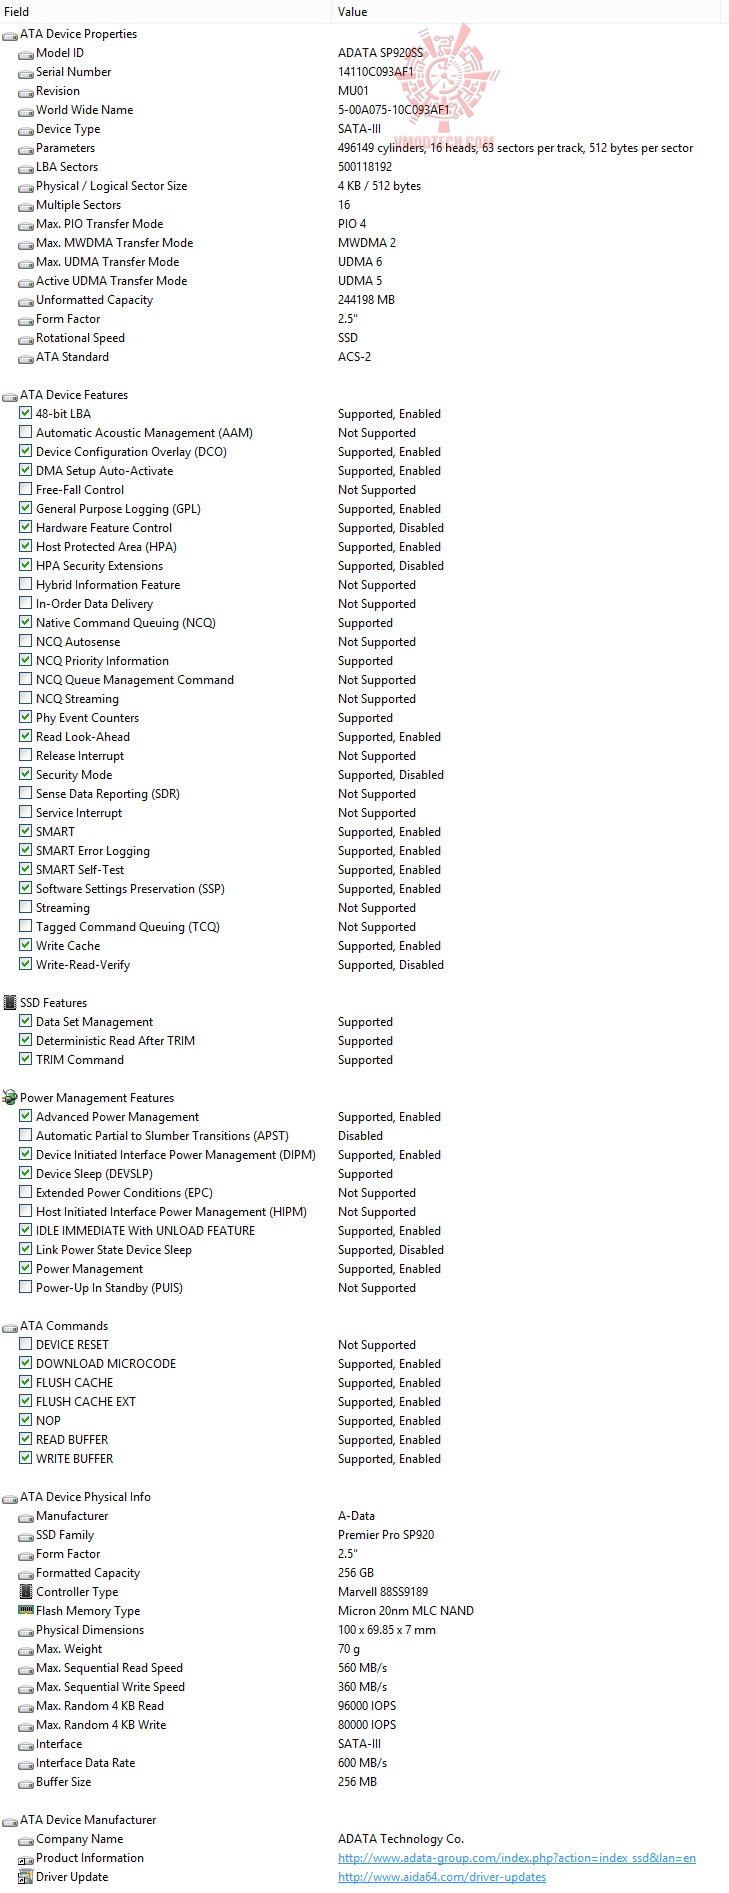This screenshot has height=1893, width=729.
Task: Click the icon beside Max. Sequential Read Speed
Action: 26,1668
